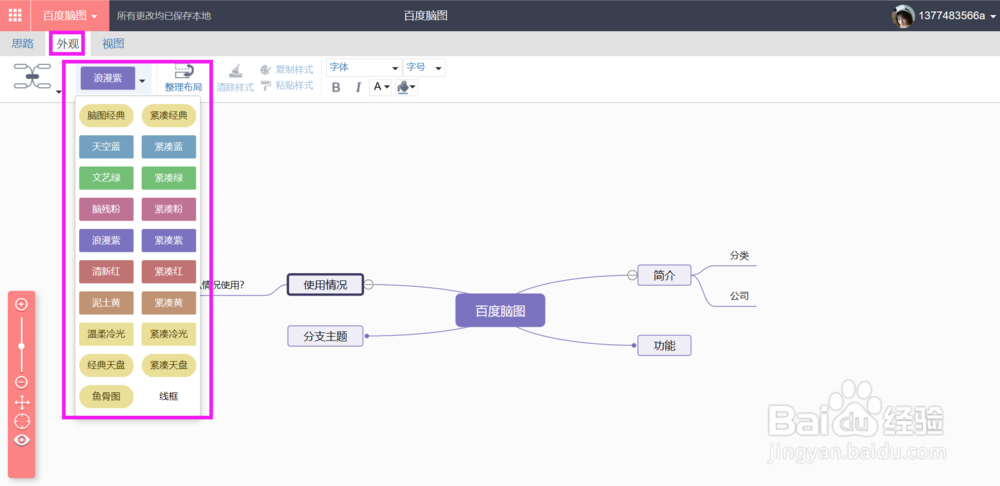
Task: Collapse the 简介 branch expander
Action: [x=632, y=275]
